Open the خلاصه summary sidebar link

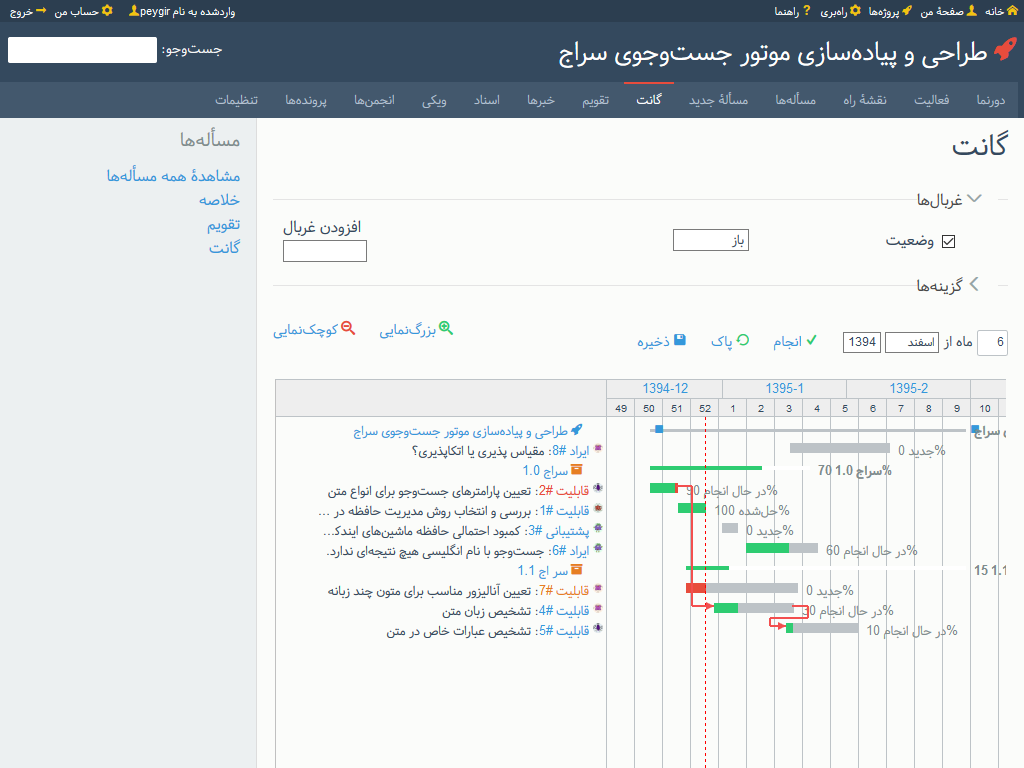[x=219, y=200]
